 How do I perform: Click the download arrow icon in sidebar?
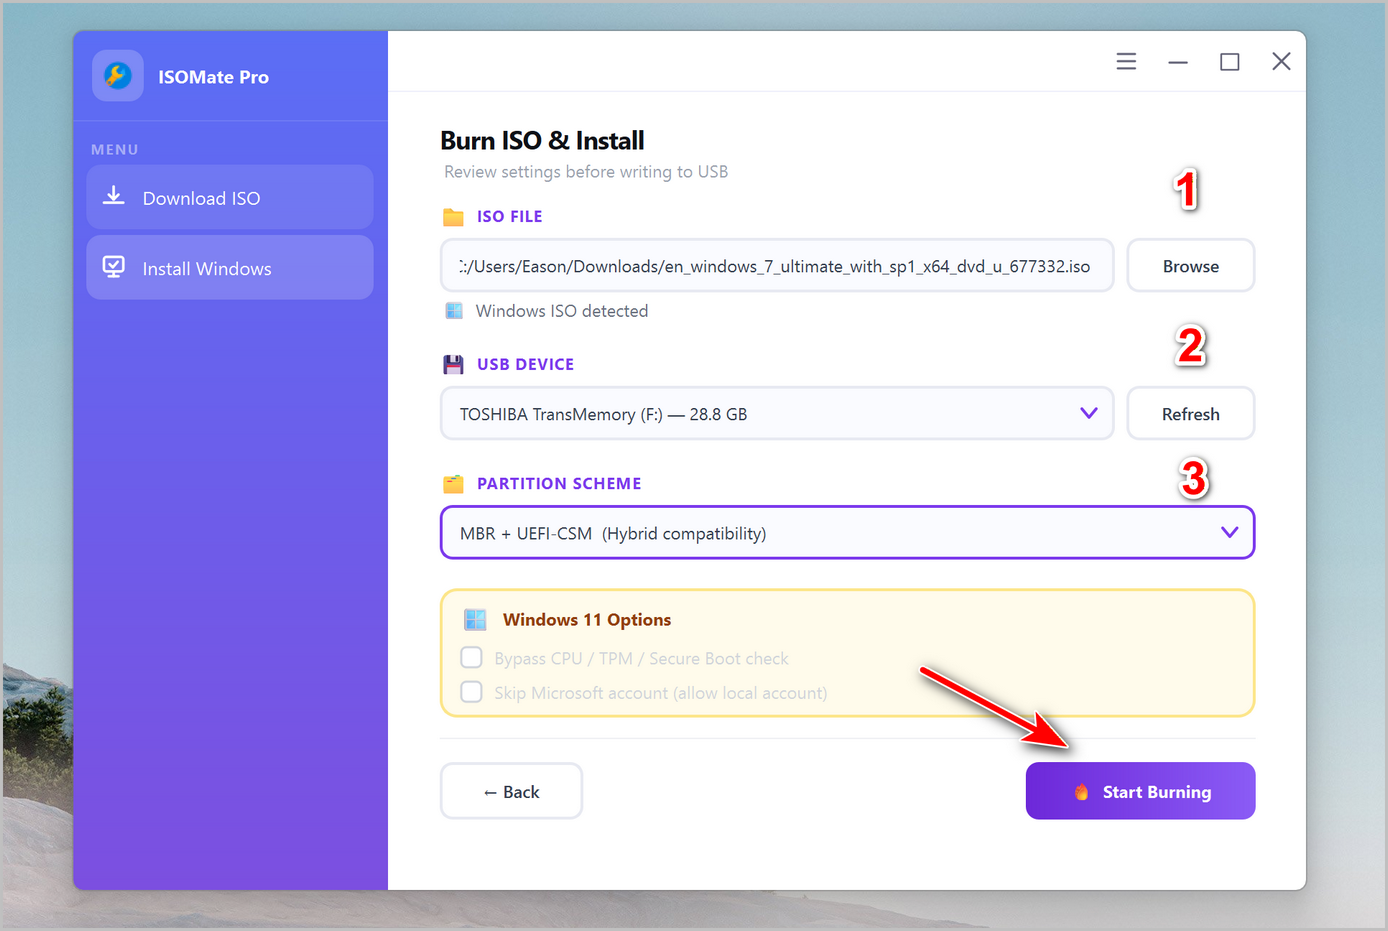coord(114,196)
